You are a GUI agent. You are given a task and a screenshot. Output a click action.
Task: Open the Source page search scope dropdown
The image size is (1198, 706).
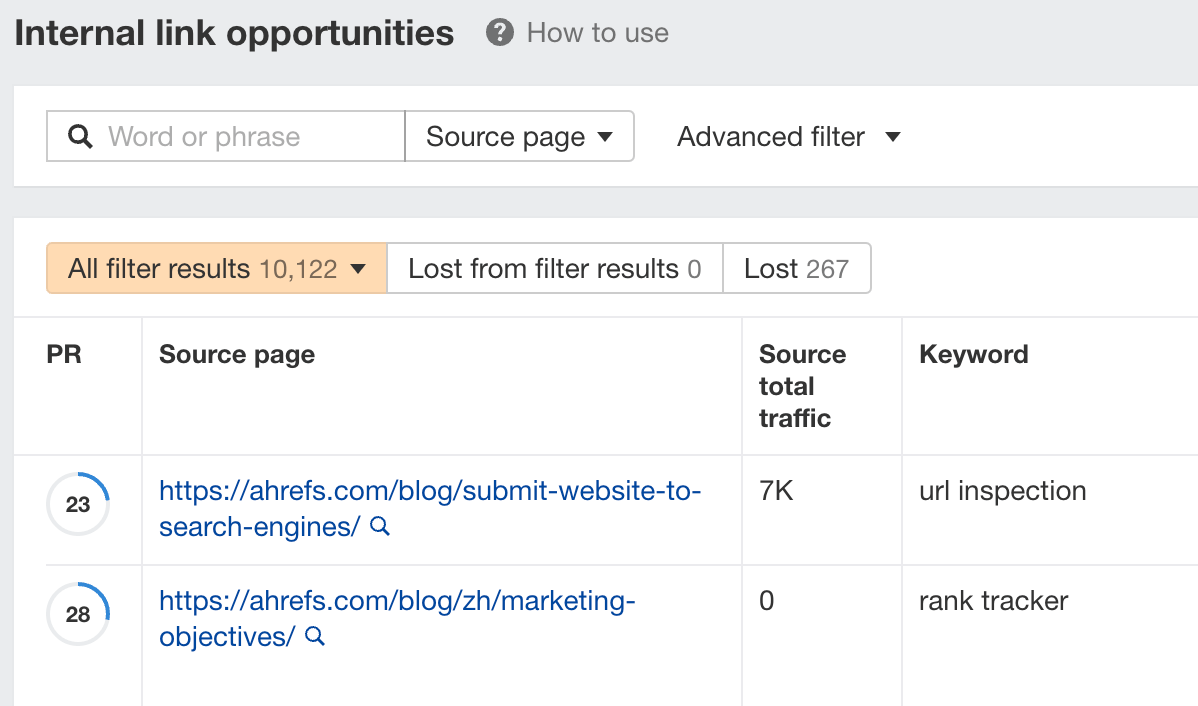(518, 137)
